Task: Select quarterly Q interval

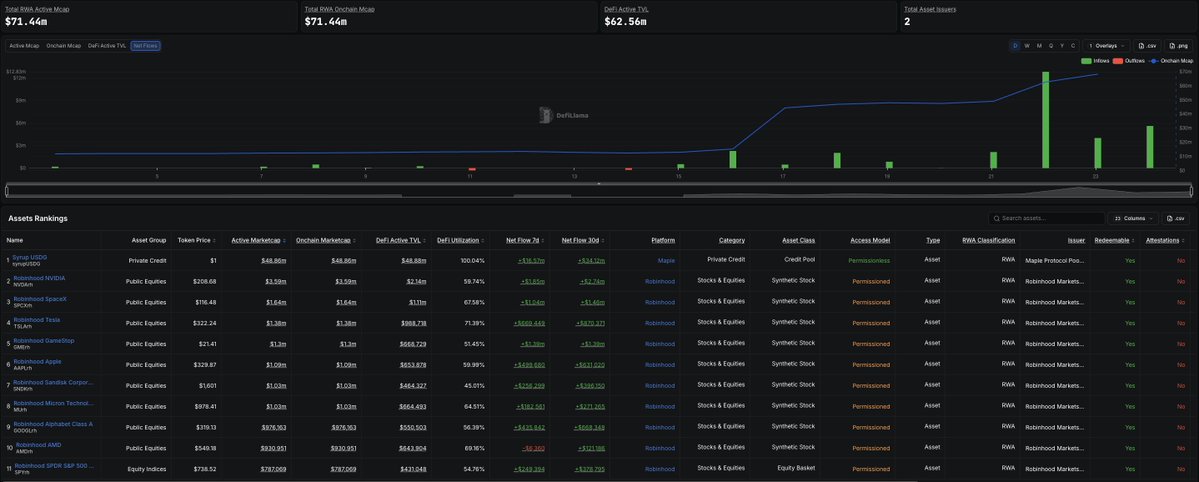Action: pos(1051,46)
